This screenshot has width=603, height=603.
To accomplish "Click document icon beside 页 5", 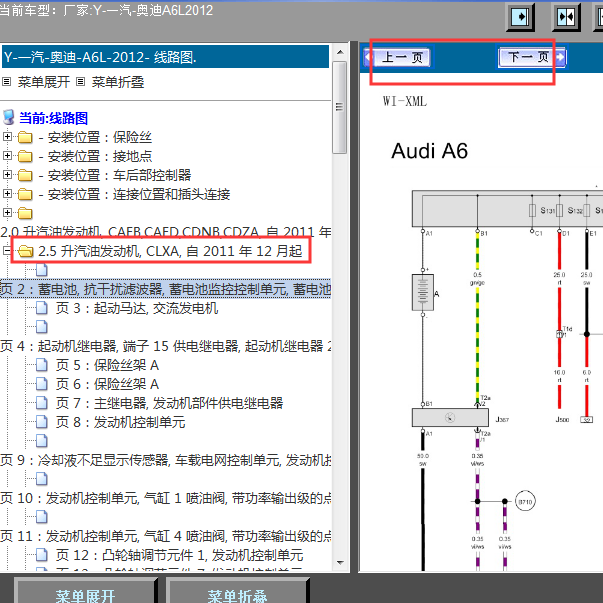I will click(x=42, y=365).
